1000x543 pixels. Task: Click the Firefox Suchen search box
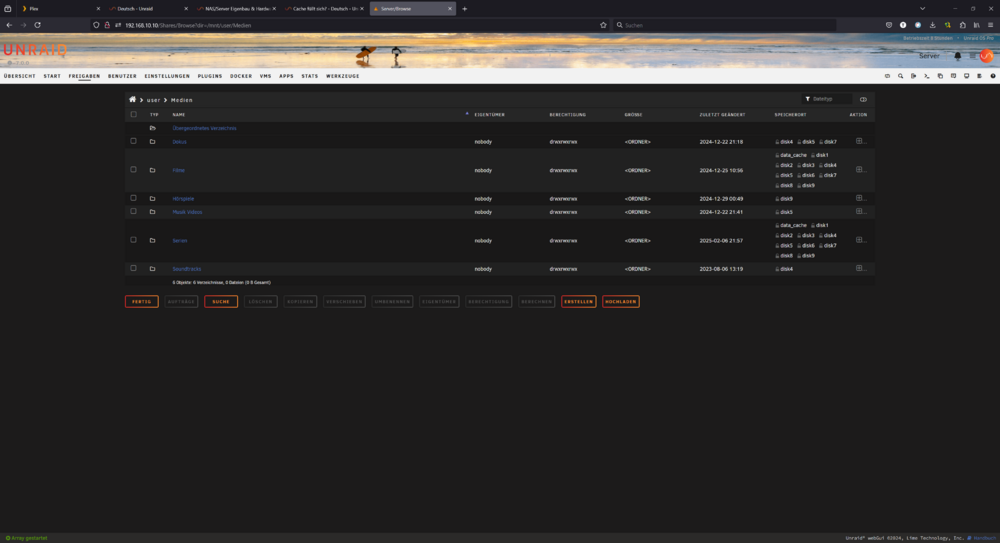[724, 25]
